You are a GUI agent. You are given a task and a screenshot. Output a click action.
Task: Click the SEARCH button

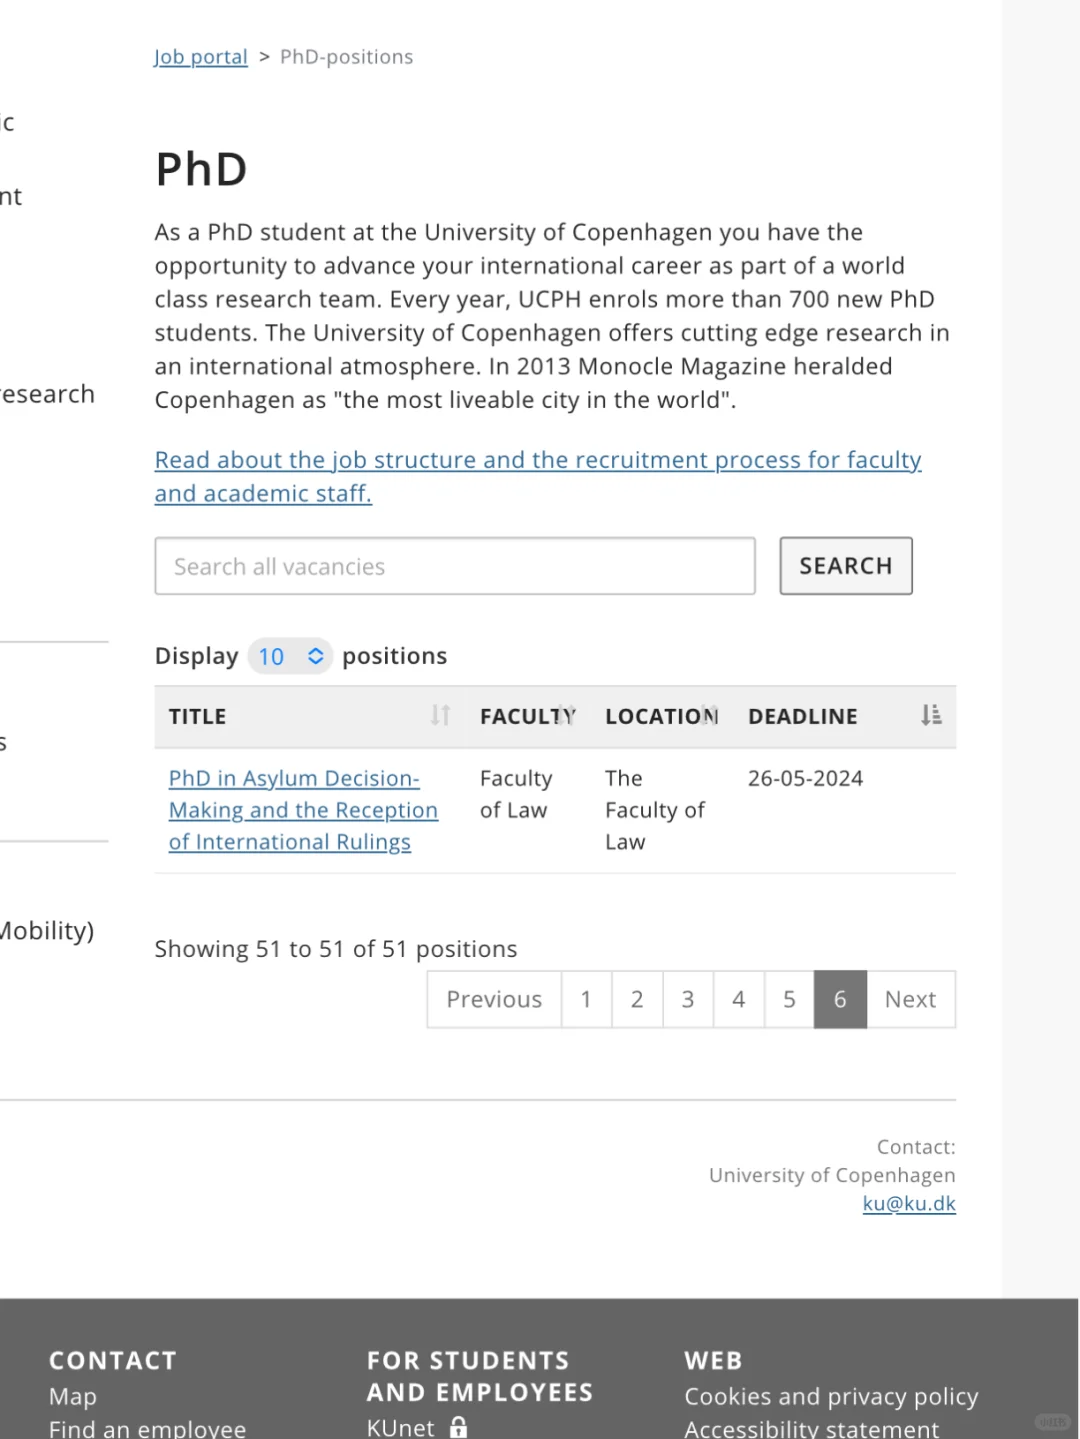click(x=846, y=566)
